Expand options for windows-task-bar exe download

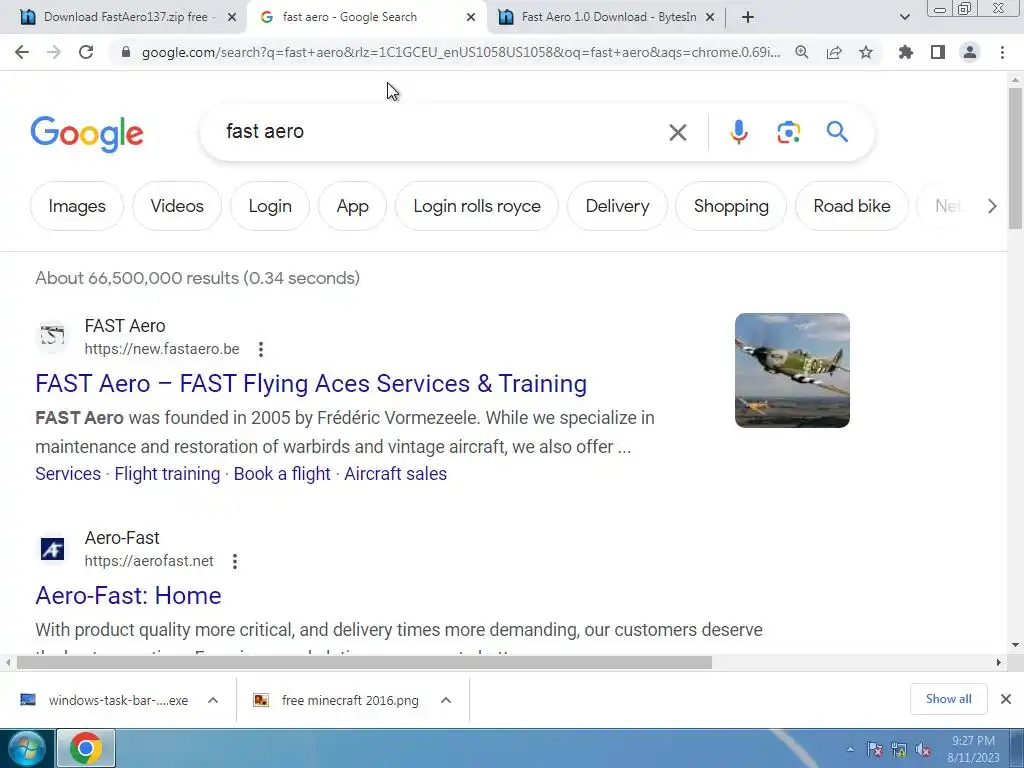pyautogui.click(x=213, y=700)
